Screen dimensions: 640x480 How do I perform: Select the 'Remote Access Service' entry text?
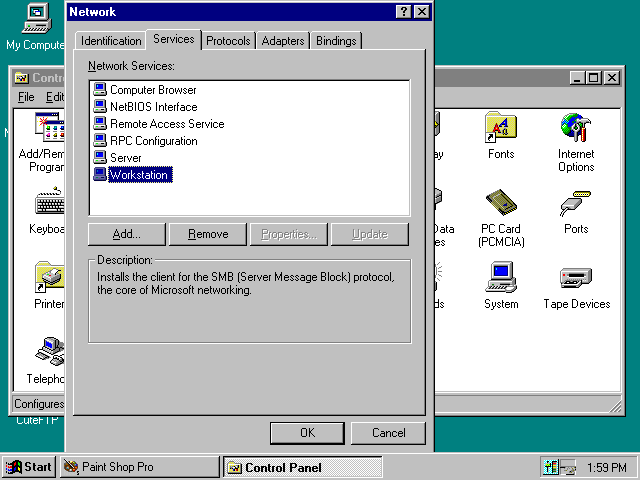pyautogui.click(x=167, y=124)
